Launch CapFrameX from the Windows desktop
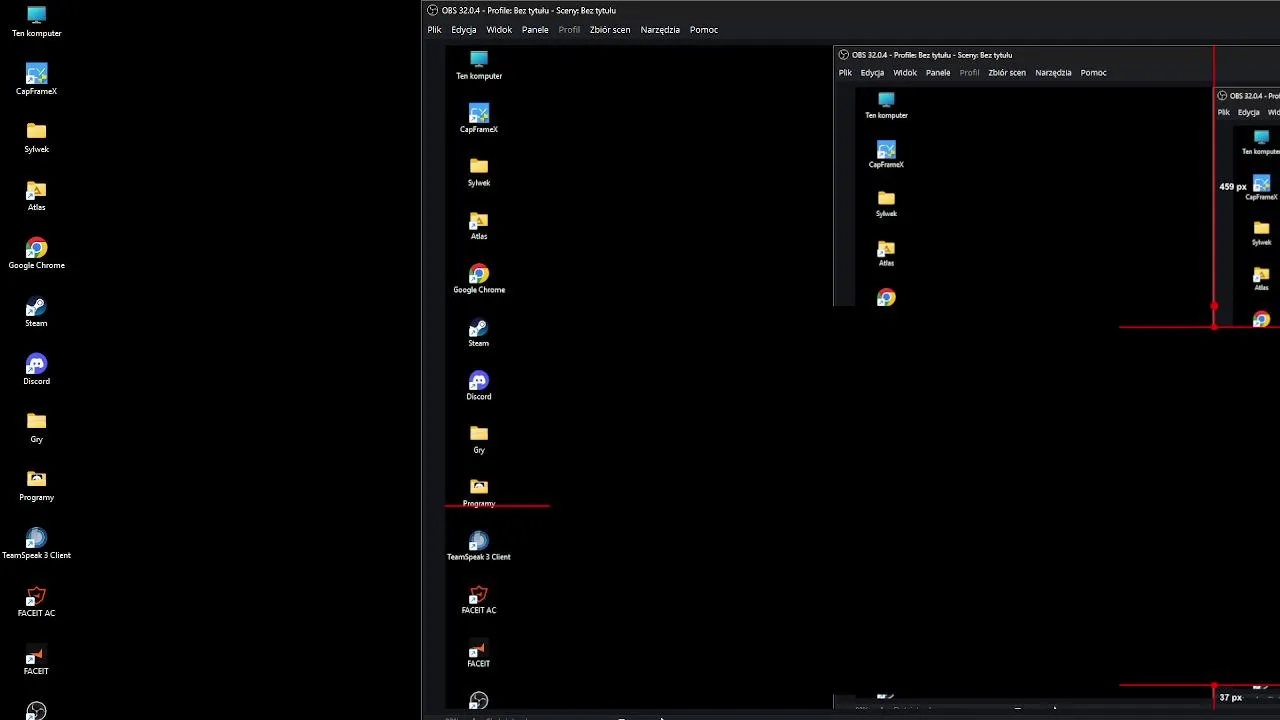 tap(36, 79)
